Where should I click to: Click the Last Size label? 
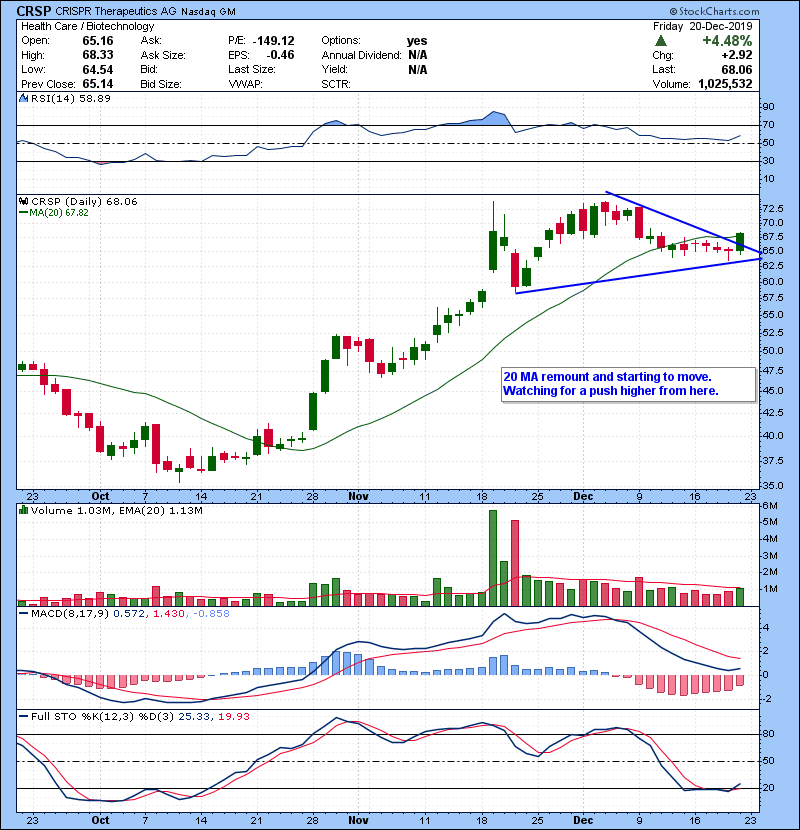pos(251,69)
